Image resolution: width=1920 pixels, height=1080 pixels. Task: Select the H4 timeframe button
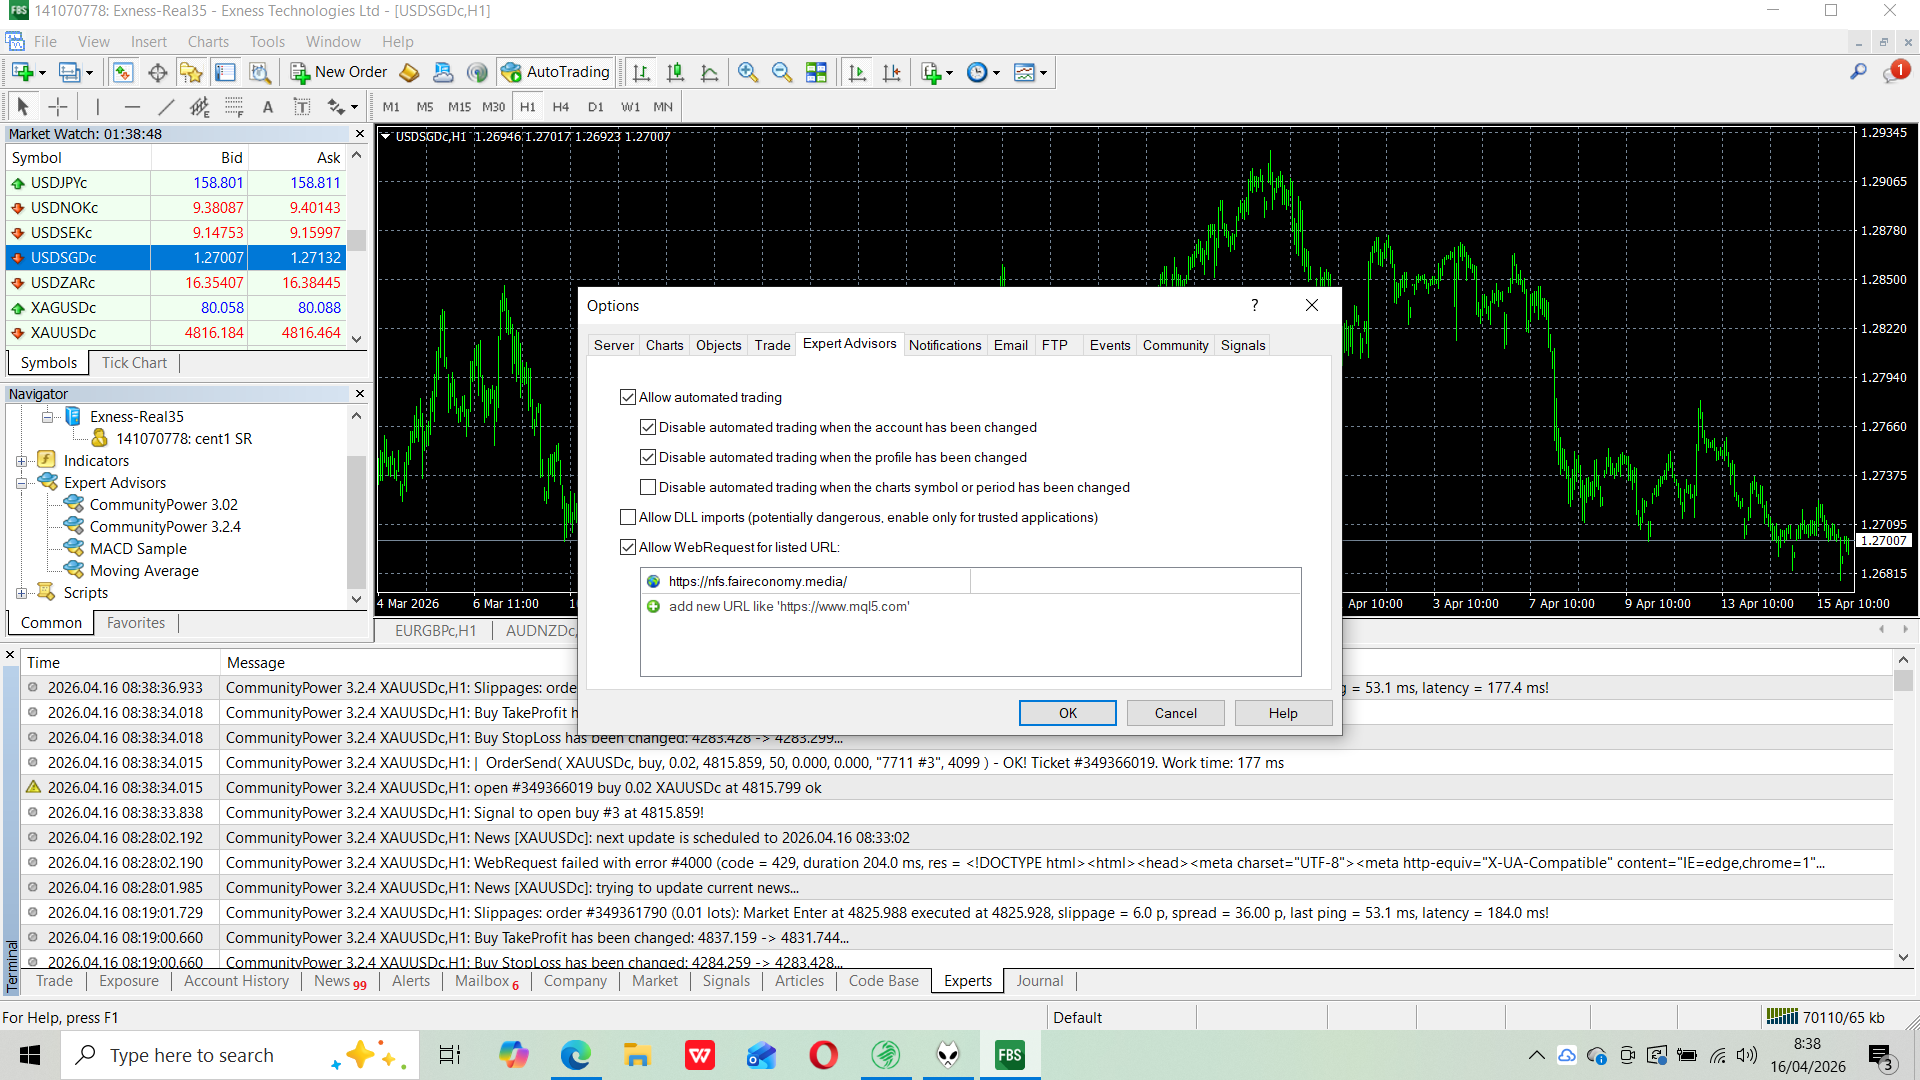(x=561, y=106)
